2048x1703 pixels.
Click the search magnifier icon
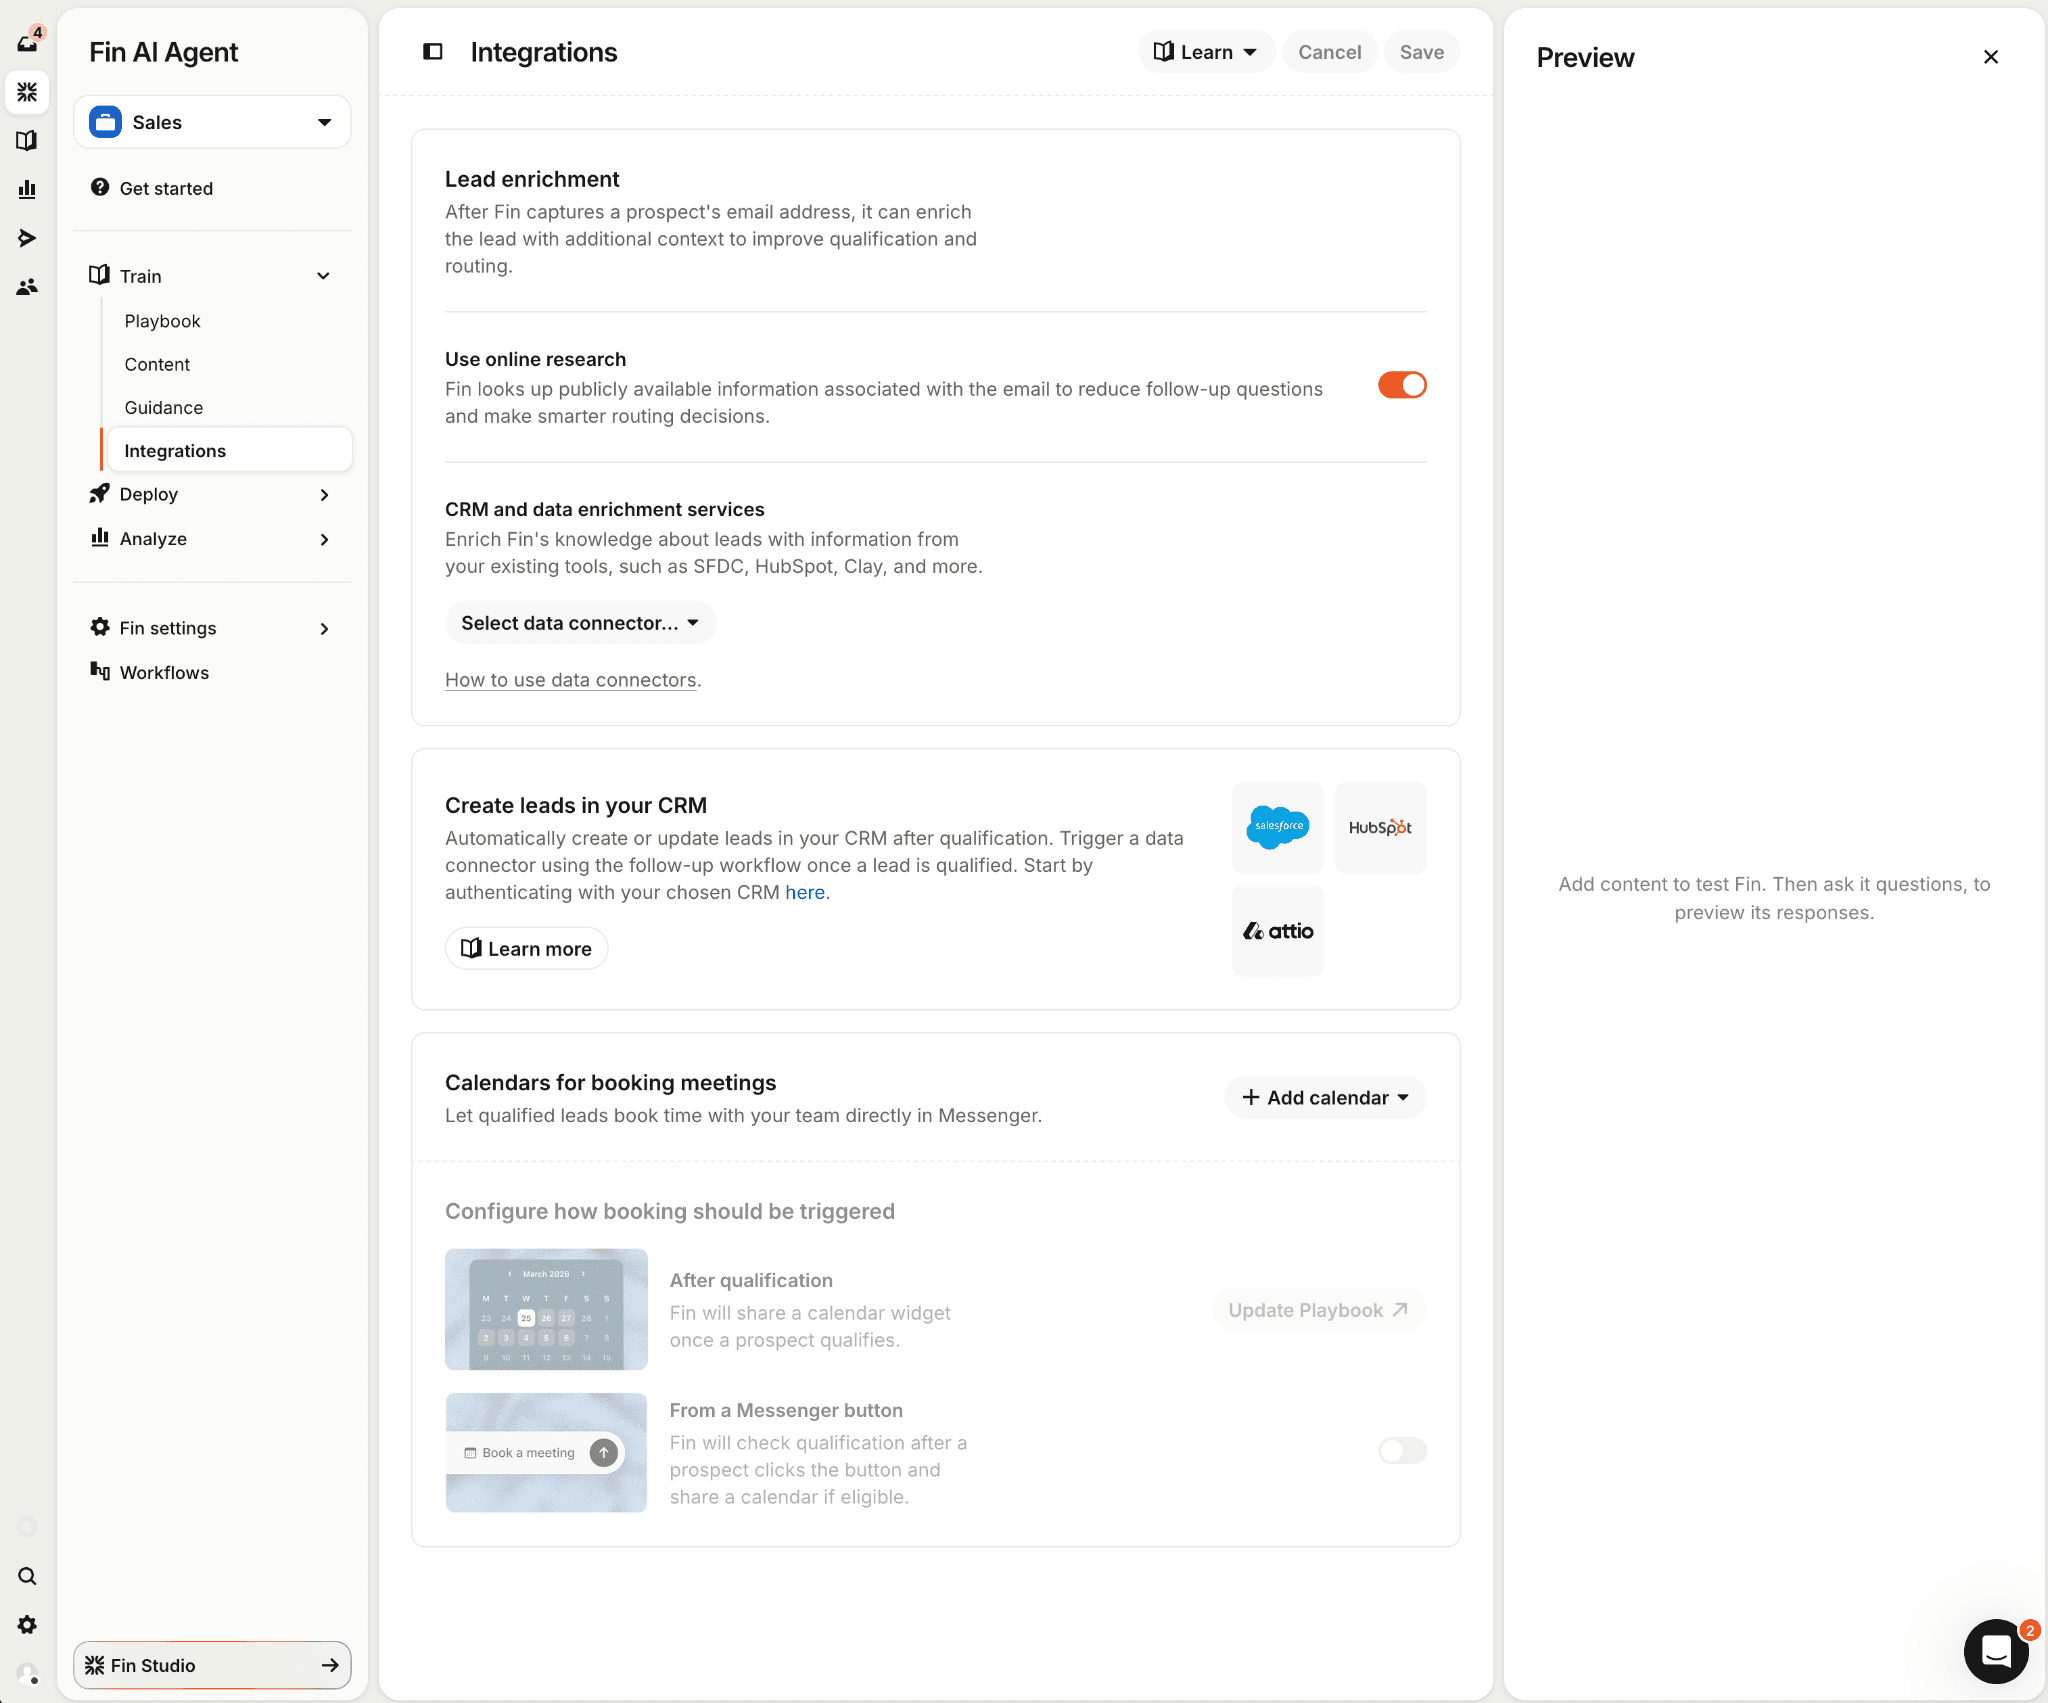pos(27,1577)
